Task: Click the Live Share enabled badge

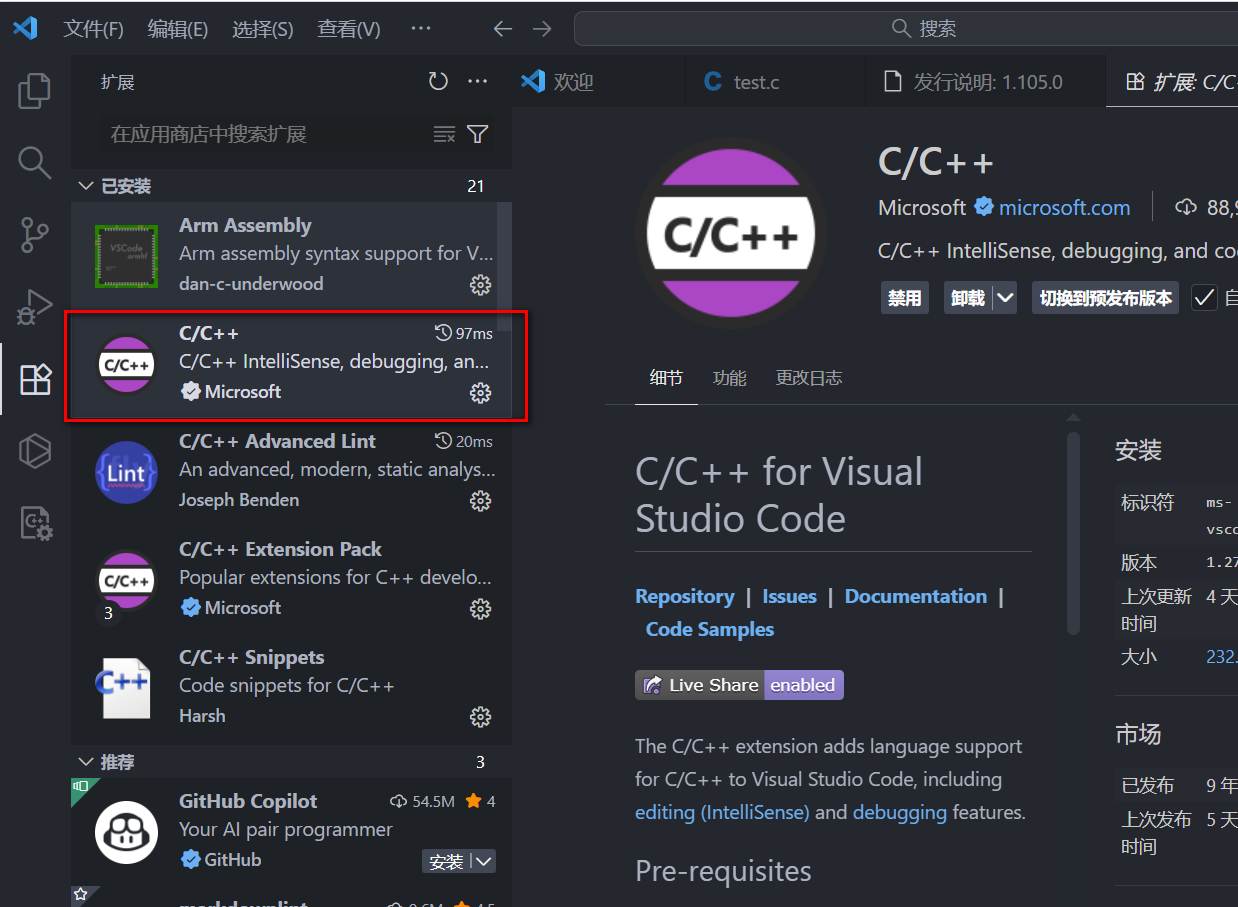Action: pyautogui.click(x=739, y=685)
